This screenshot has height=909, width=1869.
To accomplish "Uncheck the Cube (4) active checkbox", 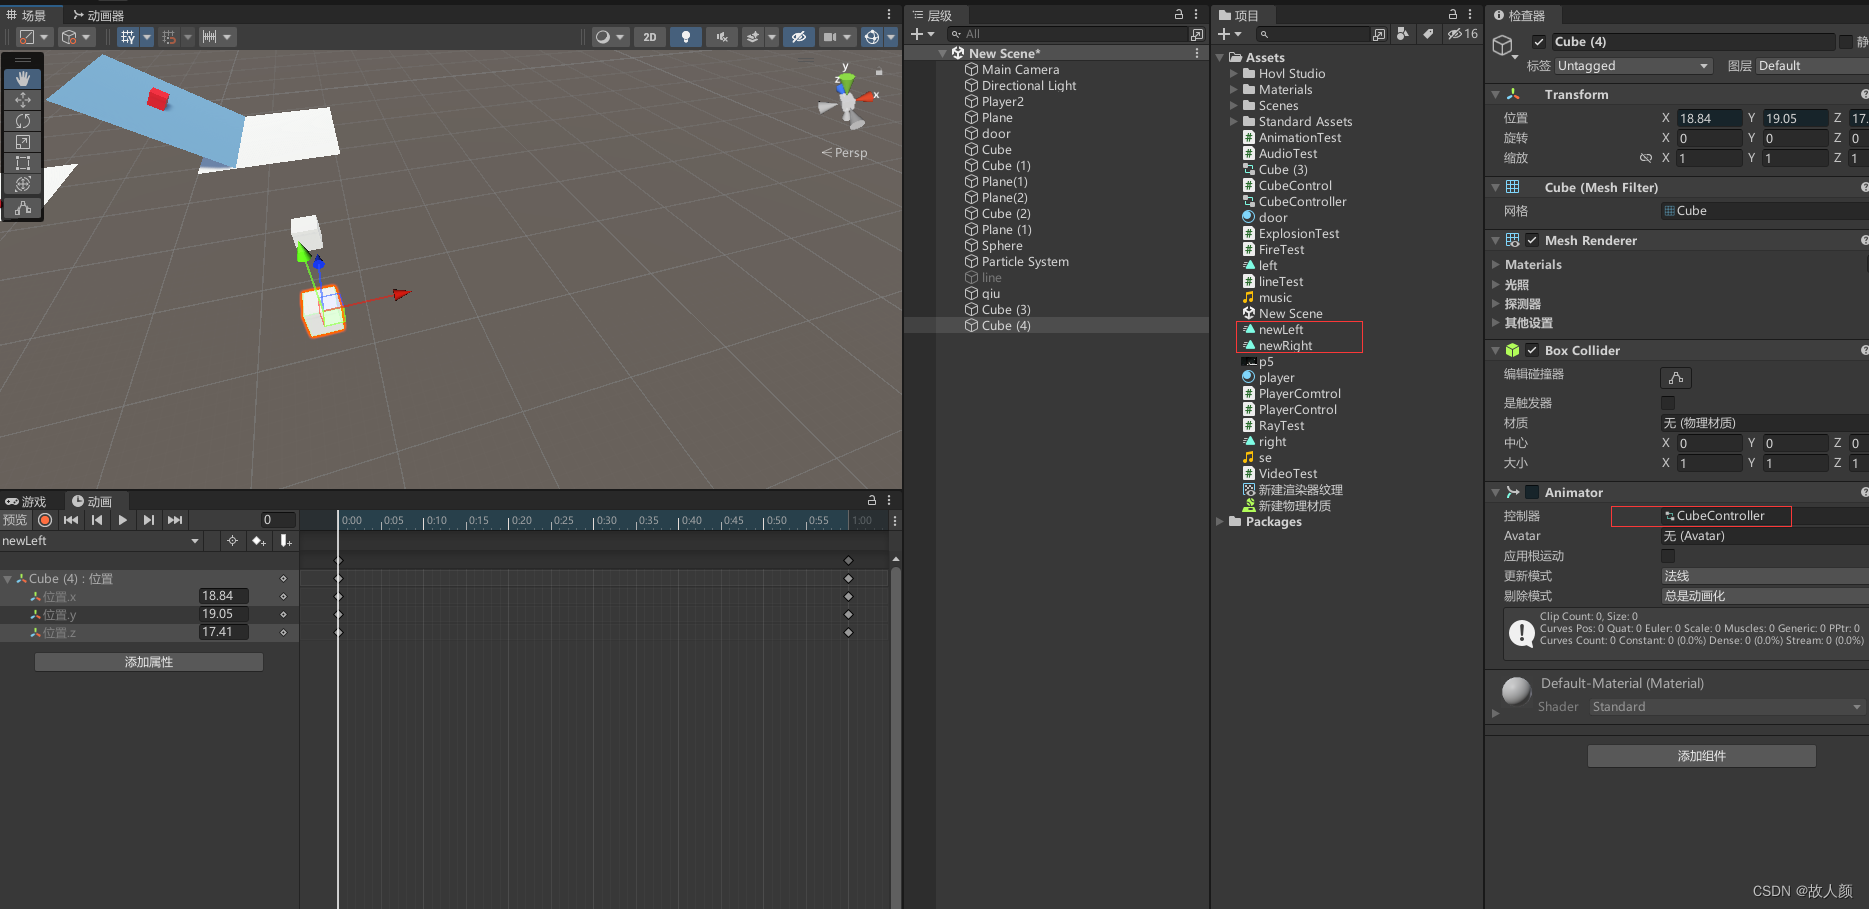I will pos(1539,42).
